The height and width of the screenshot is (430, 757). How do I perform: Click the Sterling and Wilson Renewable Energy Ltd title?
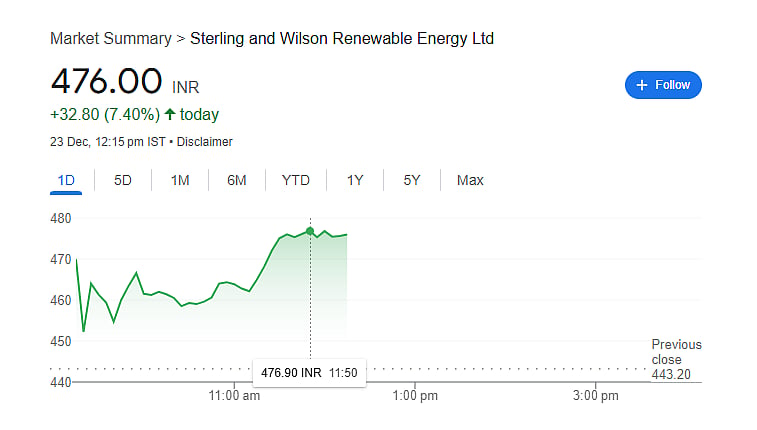click(342, 39)
